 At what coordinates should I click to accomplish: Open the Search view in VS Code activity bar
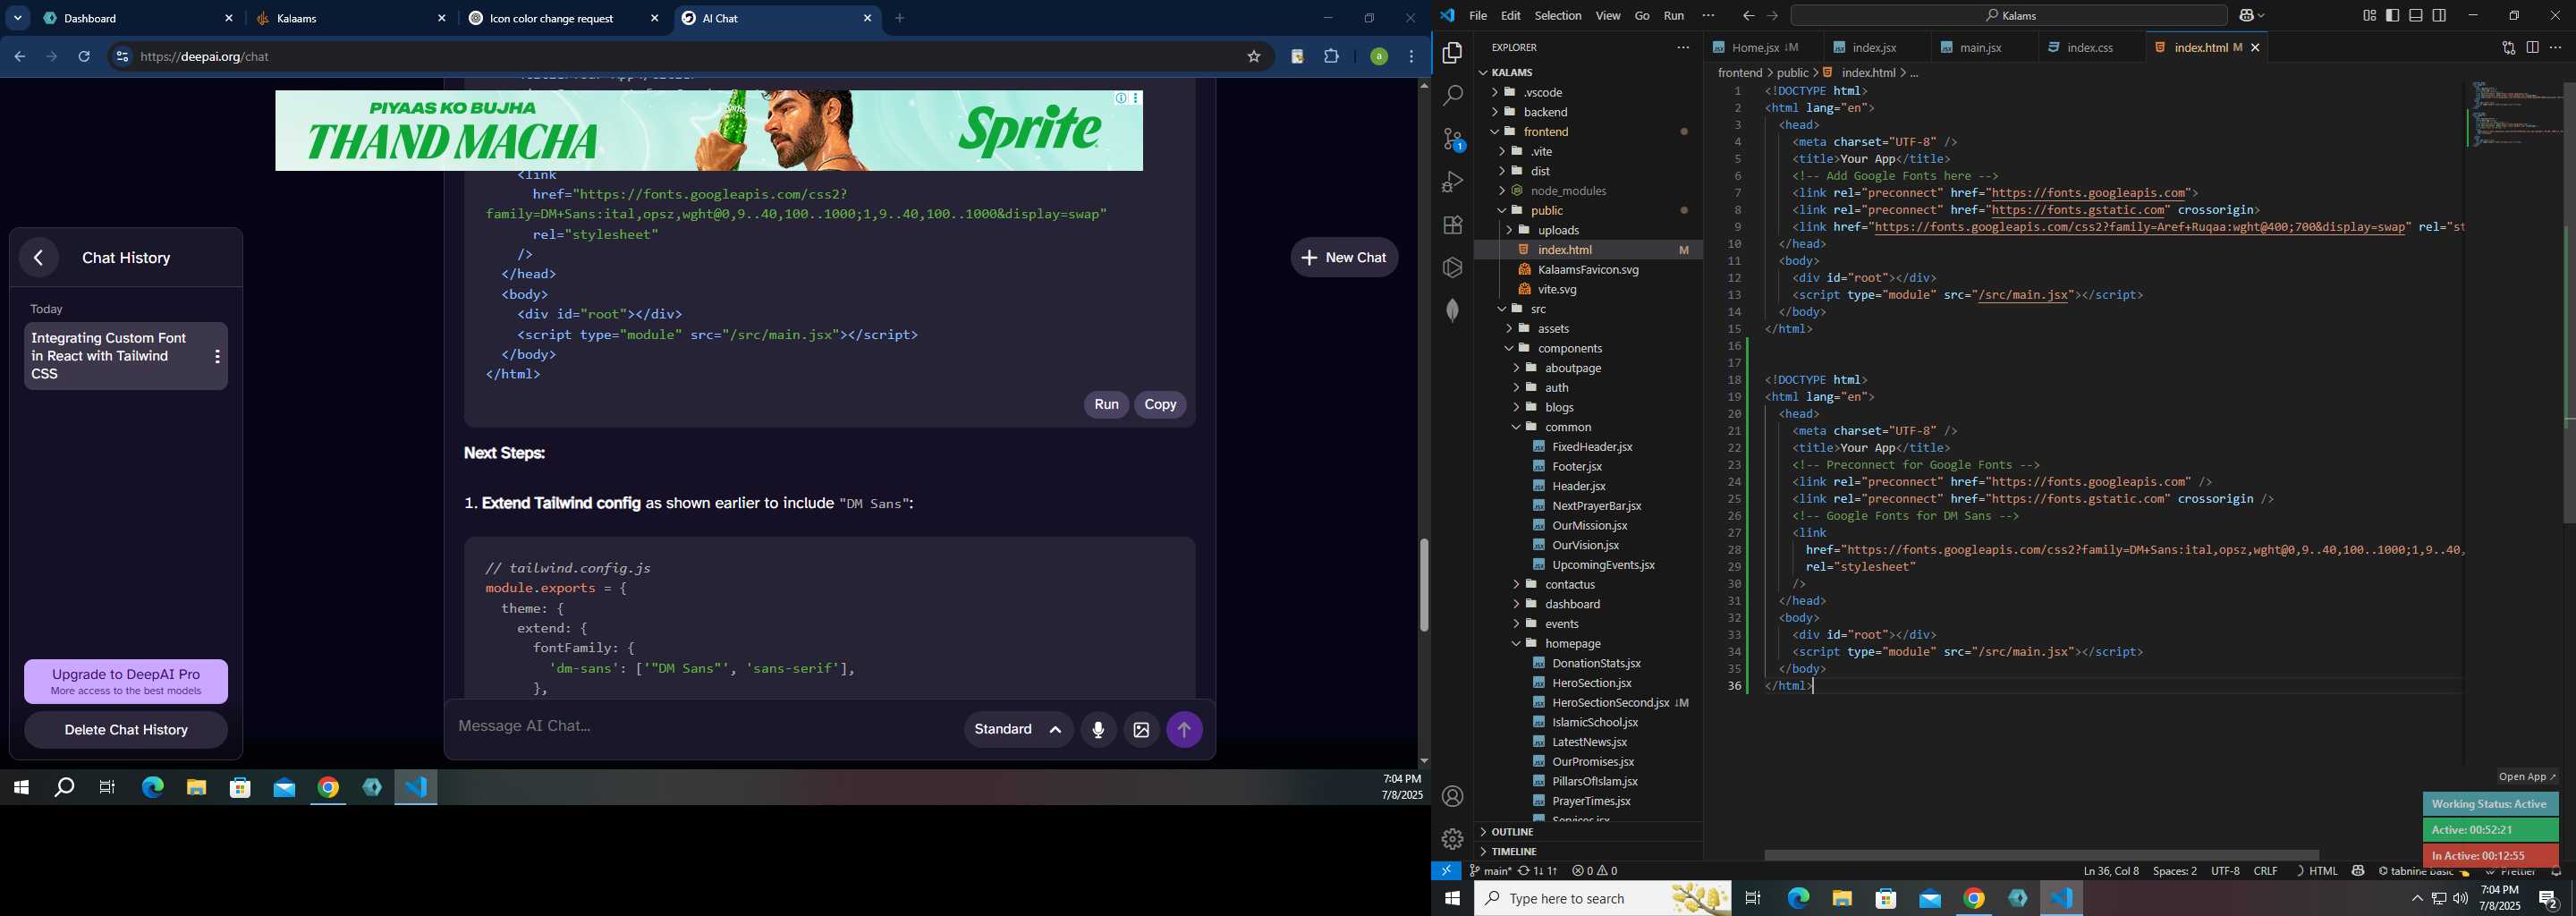[1452, 96]
